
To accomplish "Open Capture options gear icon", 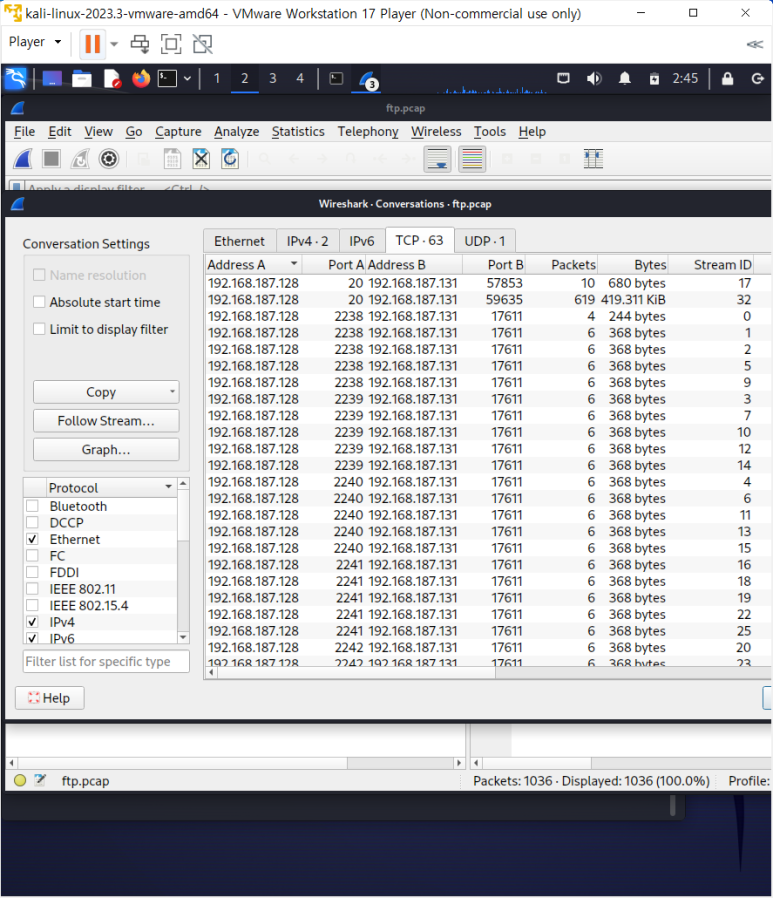I will (109, 159).
